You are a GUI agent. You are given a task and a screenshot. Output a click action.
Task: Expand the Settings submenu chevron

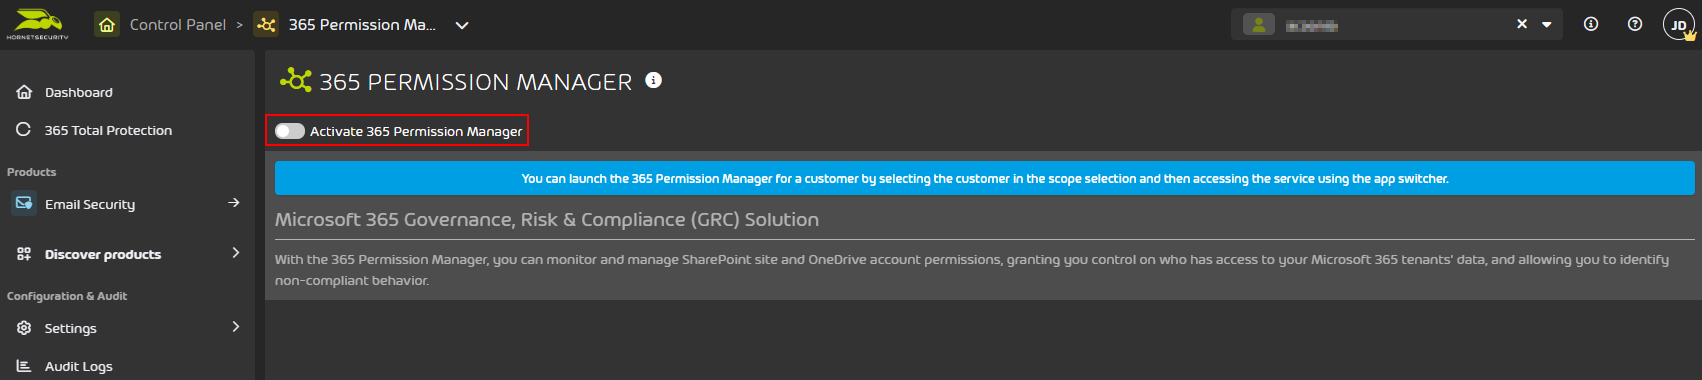[236, 327]
